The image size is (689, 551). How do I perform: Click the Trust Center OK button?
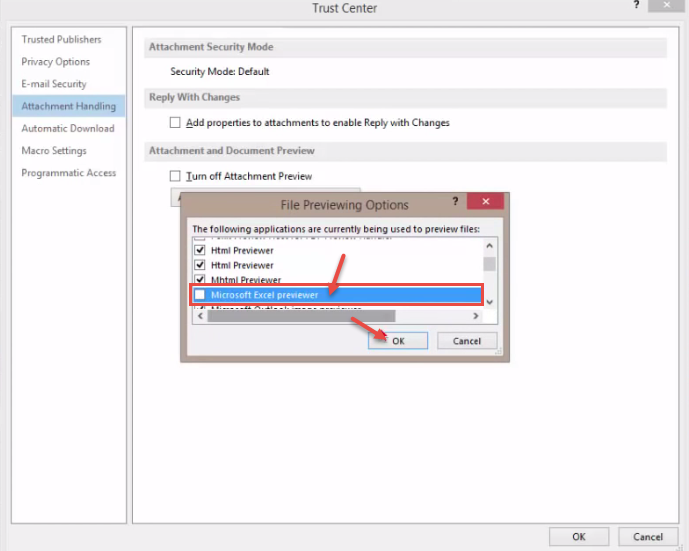click(579, 536)
